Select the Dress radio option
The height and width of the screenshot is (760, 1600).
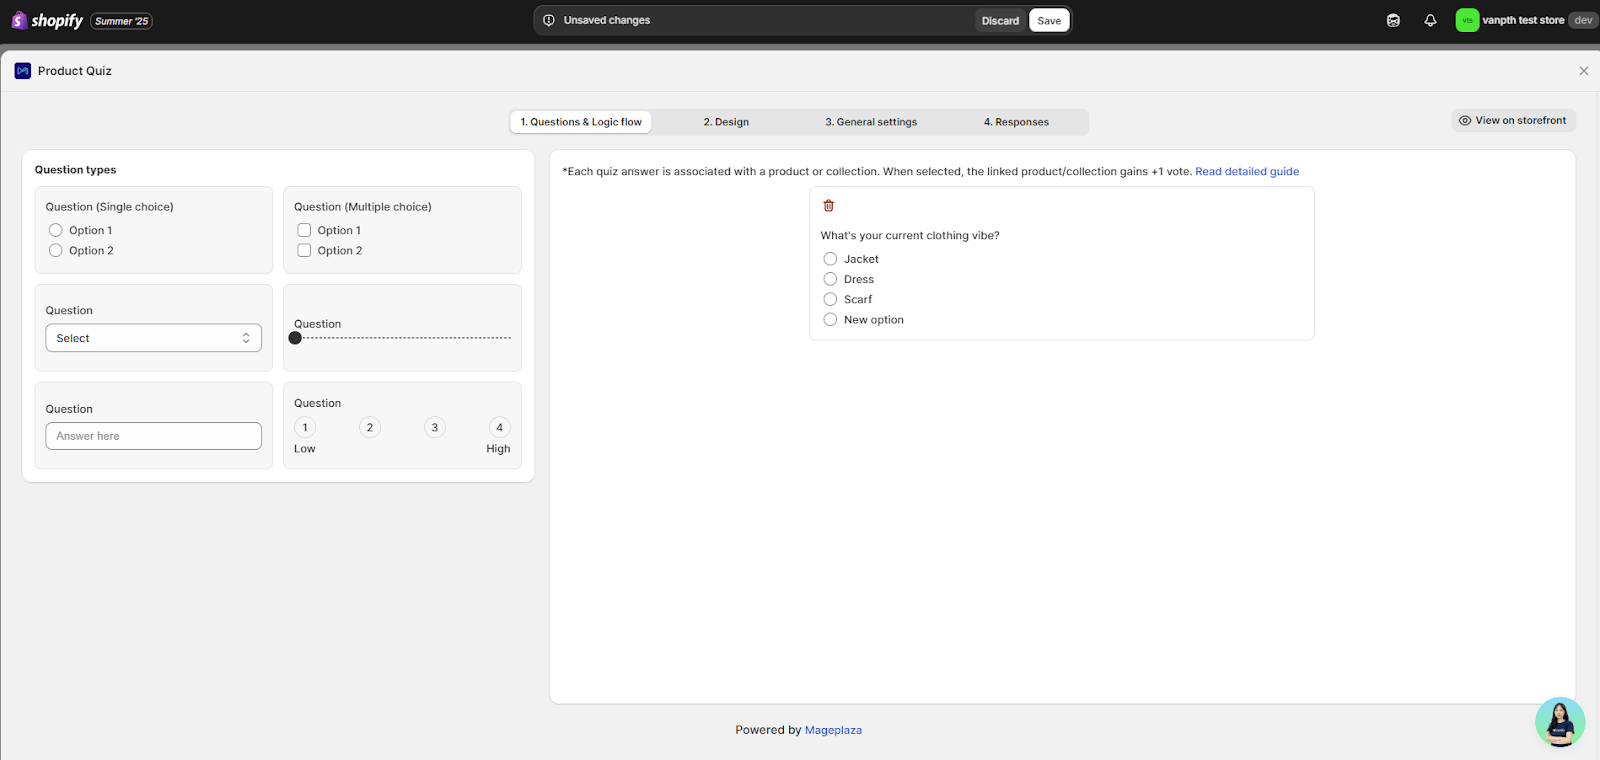click(830, 279)
